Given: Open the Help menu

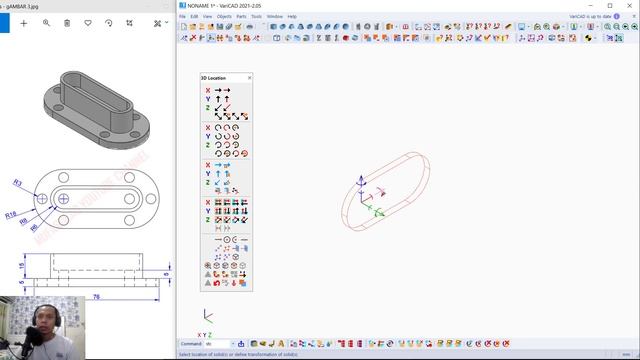Looking at the screenshot, I should (292, 17).
